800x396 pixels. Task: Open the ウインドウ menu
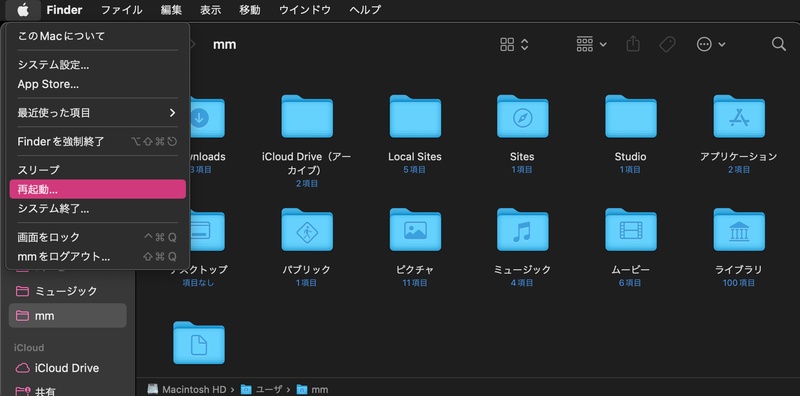pyautogui.click(x=305, y=10)
